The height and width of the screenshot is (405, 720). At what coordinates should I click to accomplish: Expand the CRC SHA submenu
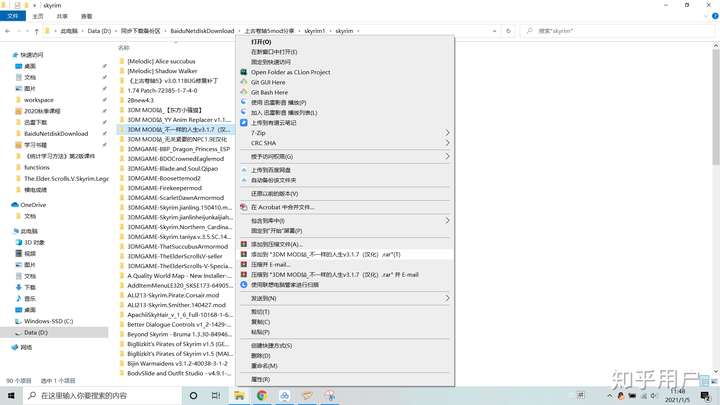447,143
